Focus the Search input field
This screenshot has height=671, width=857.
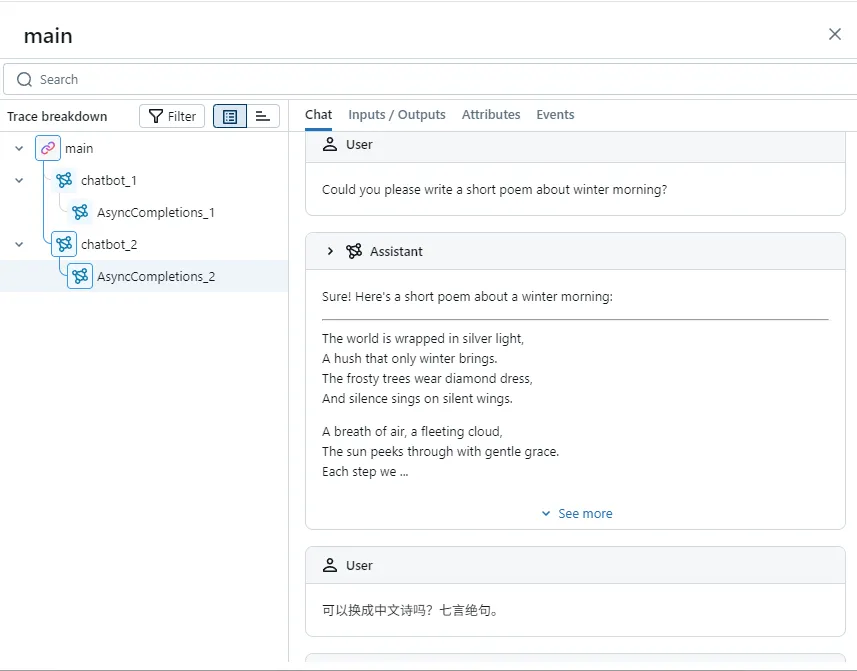(x=432, y=80)
